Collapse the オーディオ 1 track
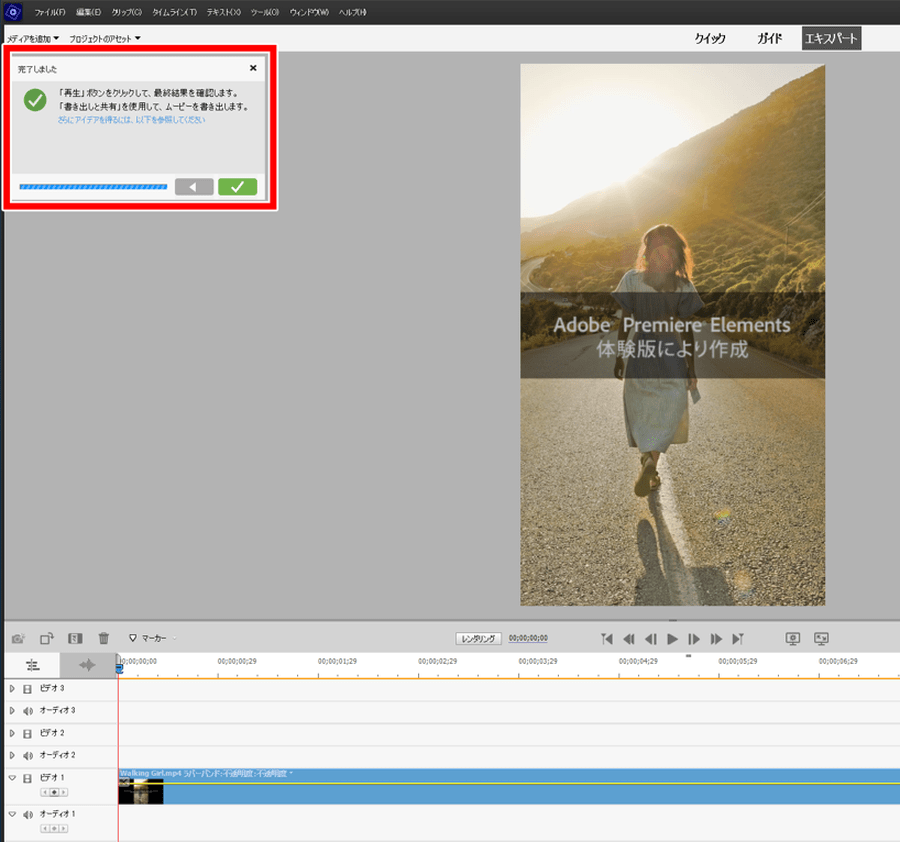900x842 pixels. pyautogui.click(x=12, y=814)
